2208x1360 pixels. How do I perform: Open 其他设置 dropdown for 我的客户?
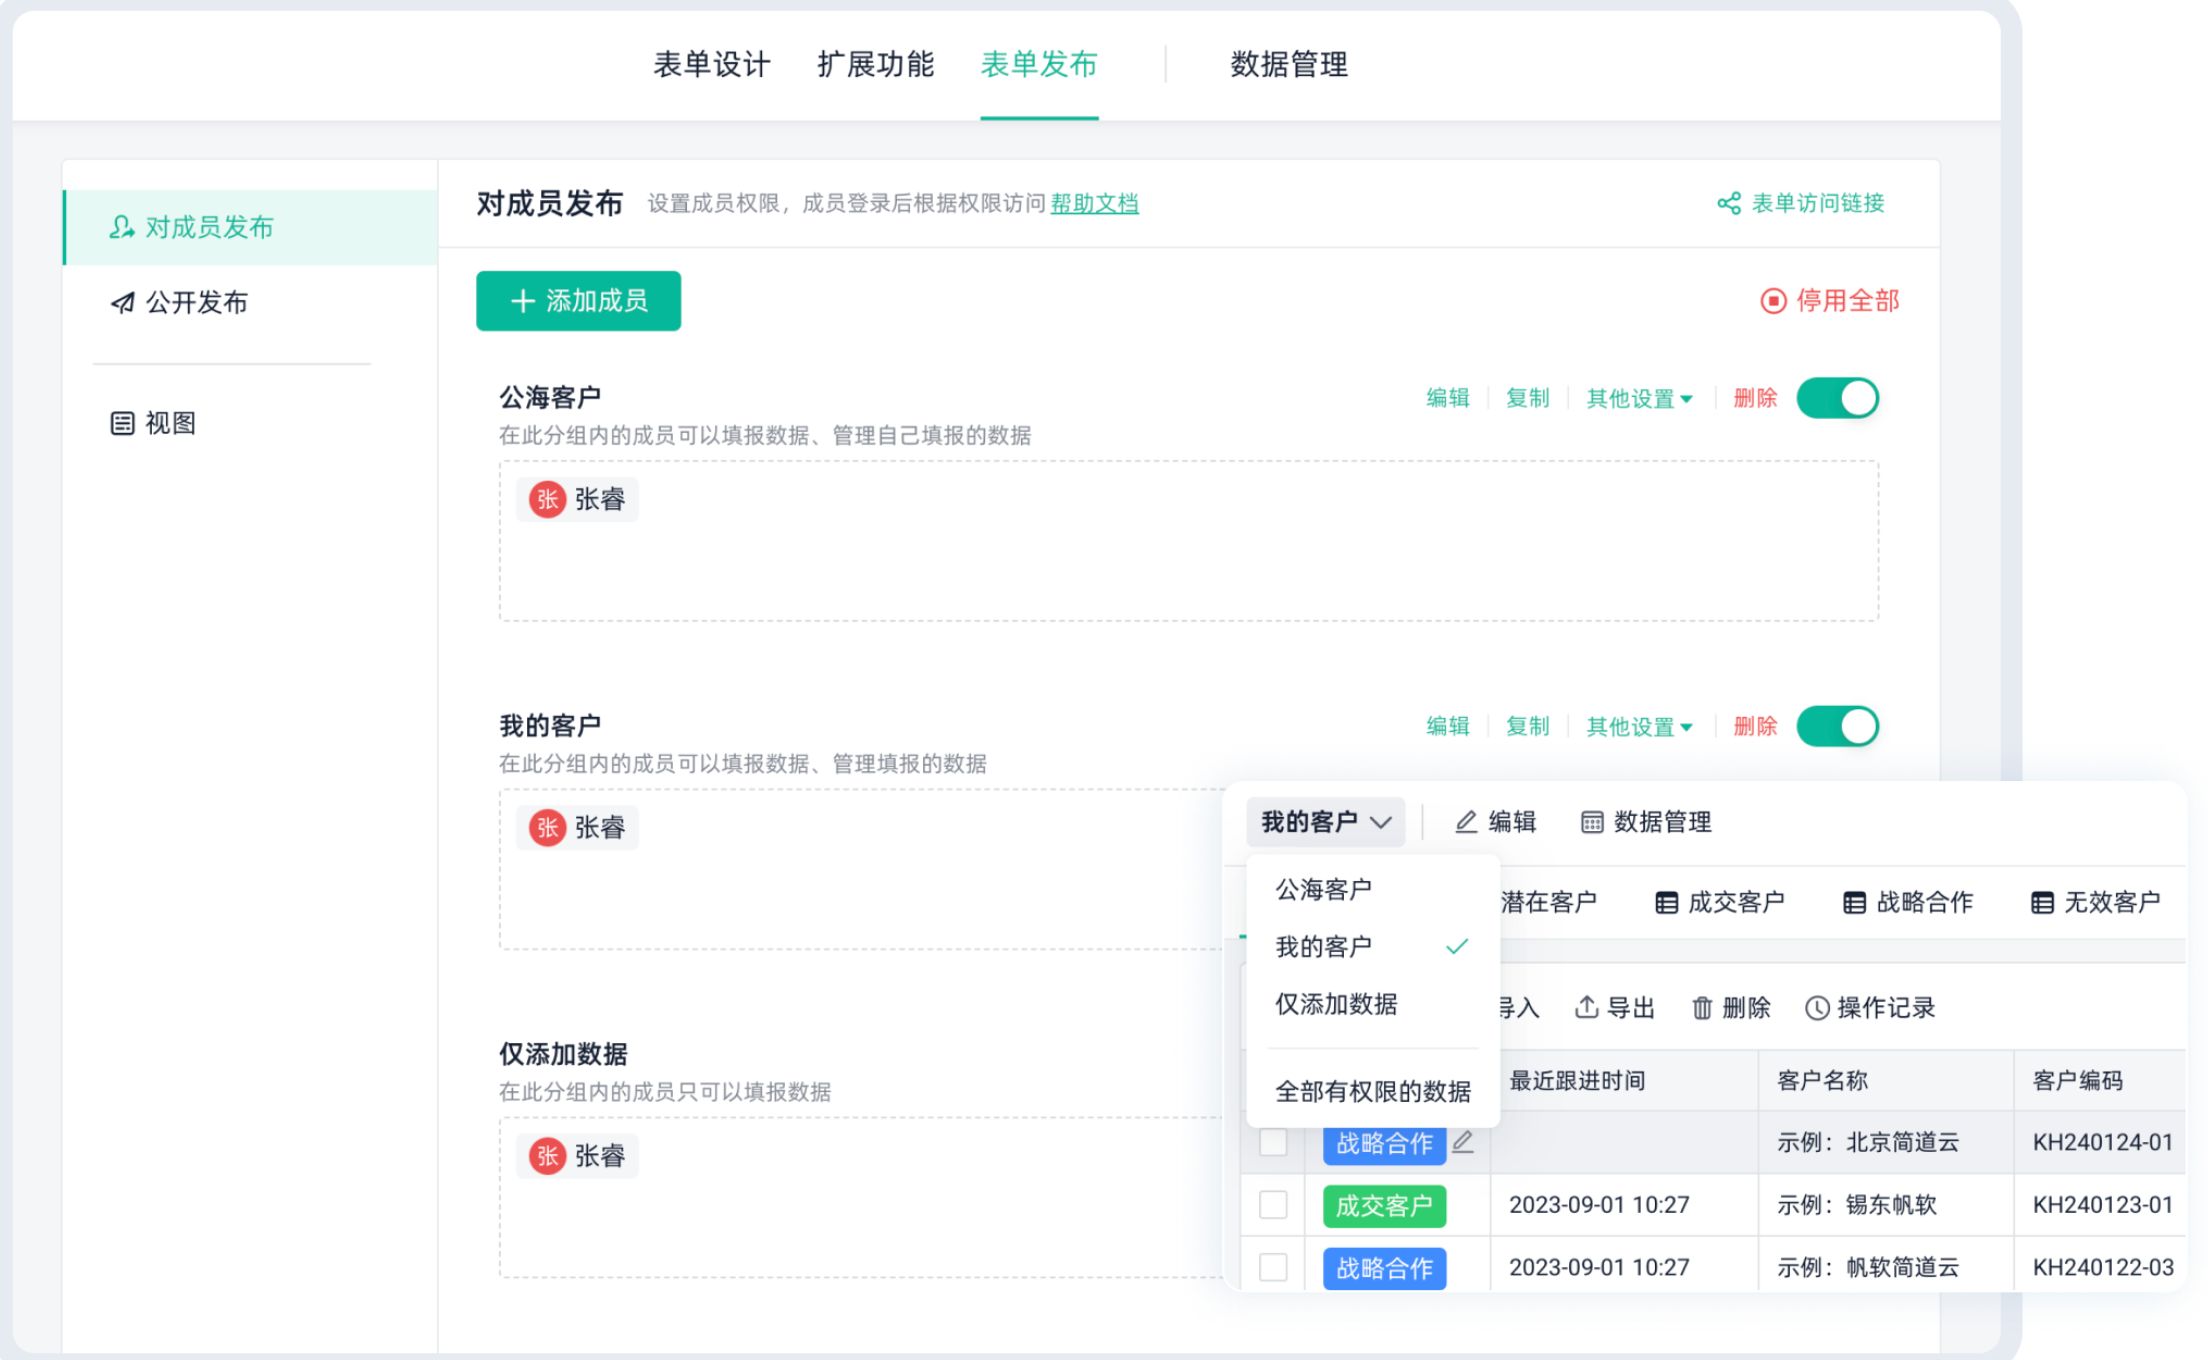point(1639,727)
